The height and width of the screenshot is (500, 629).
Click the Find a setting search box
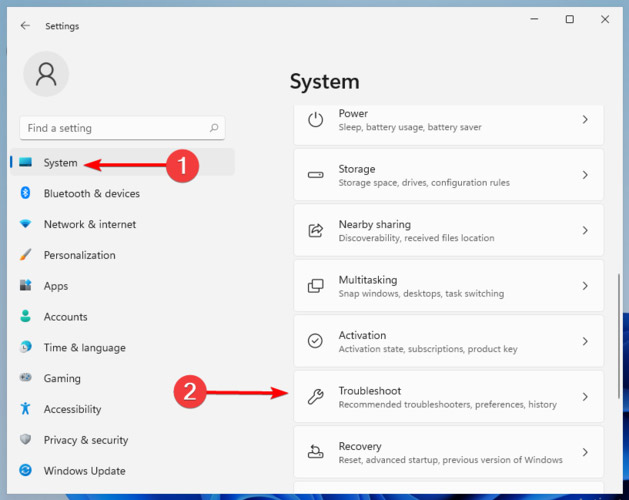pyautogui.click(x=122, y=128)
